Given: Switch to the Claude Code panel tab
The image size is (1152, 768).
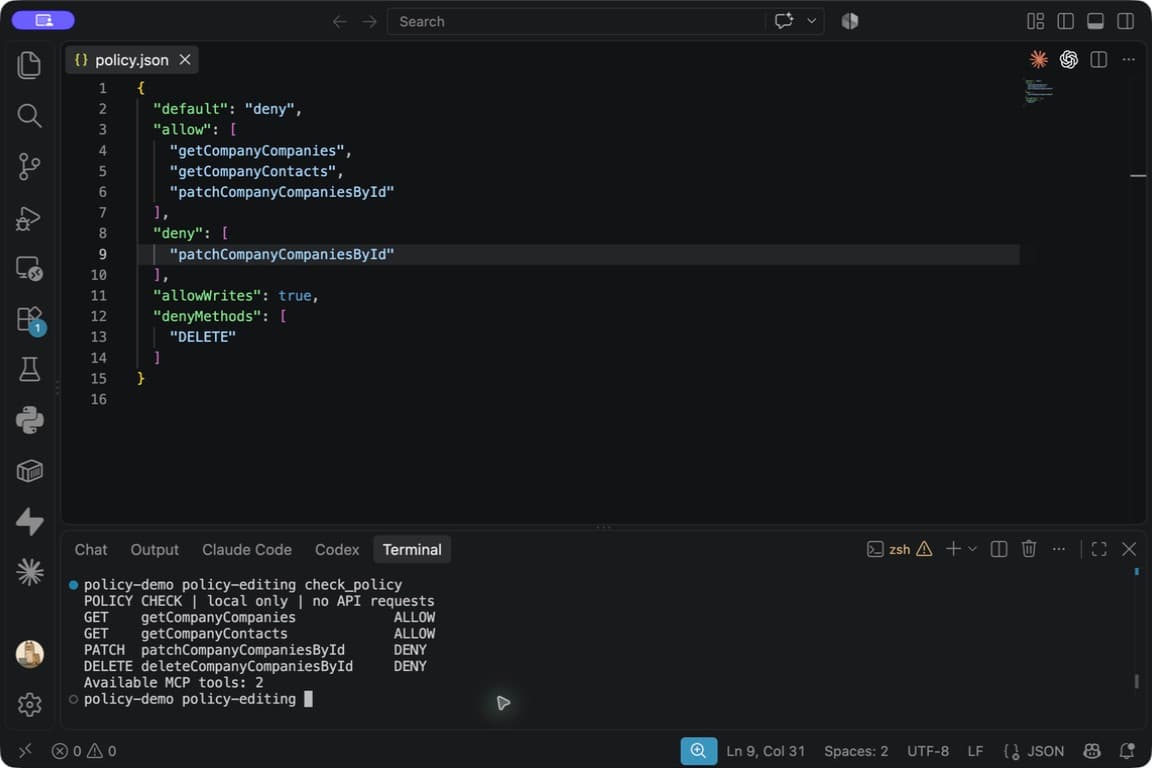Looking at the screenshot, I should (247, 550).
